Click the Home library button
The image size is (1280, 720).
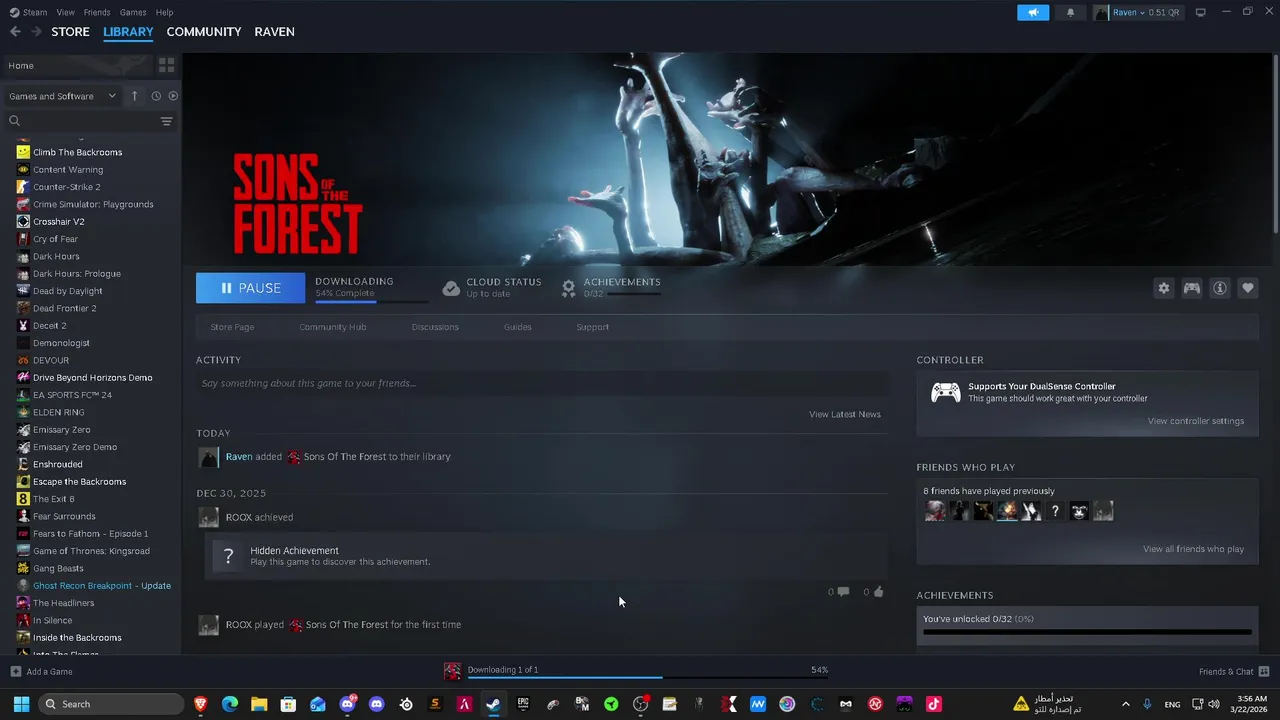77,65
